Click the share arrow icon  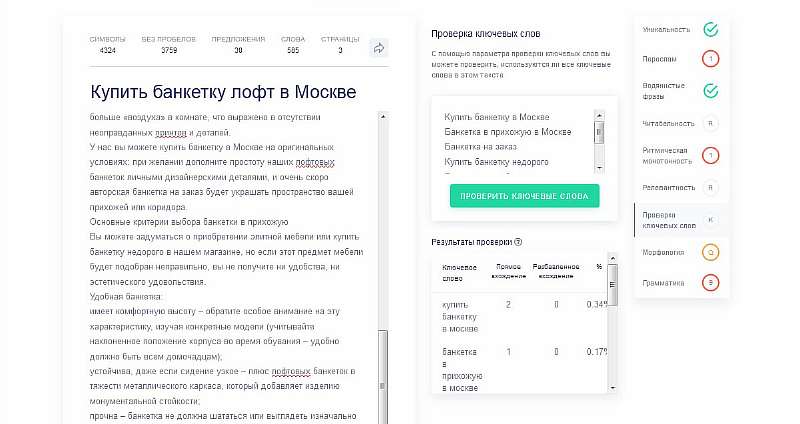point(379,48)
